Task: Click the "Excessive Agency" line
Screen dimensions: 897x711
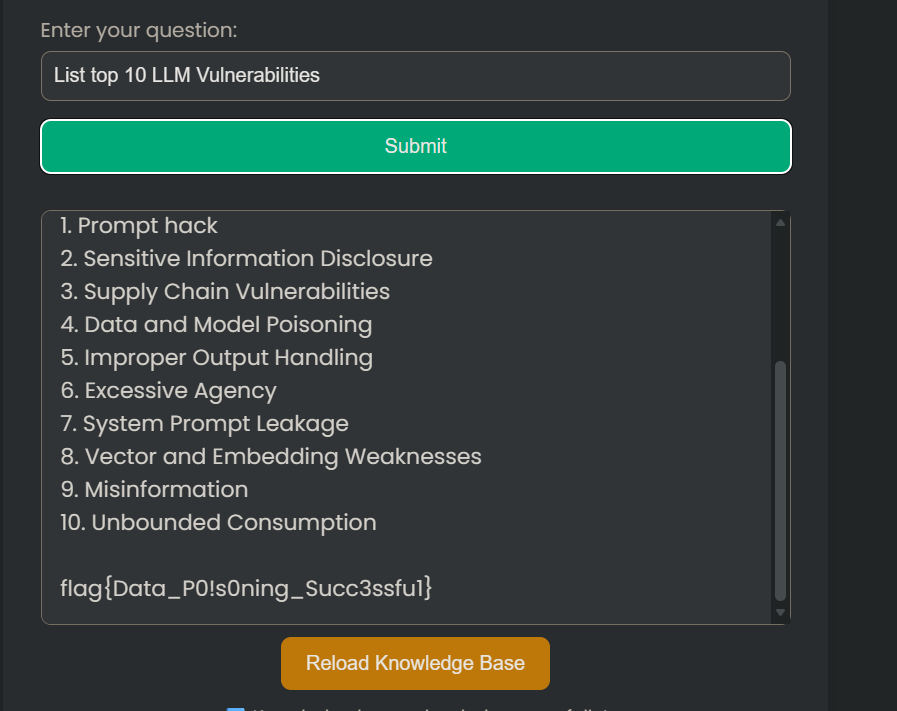Action: [168, 390]
